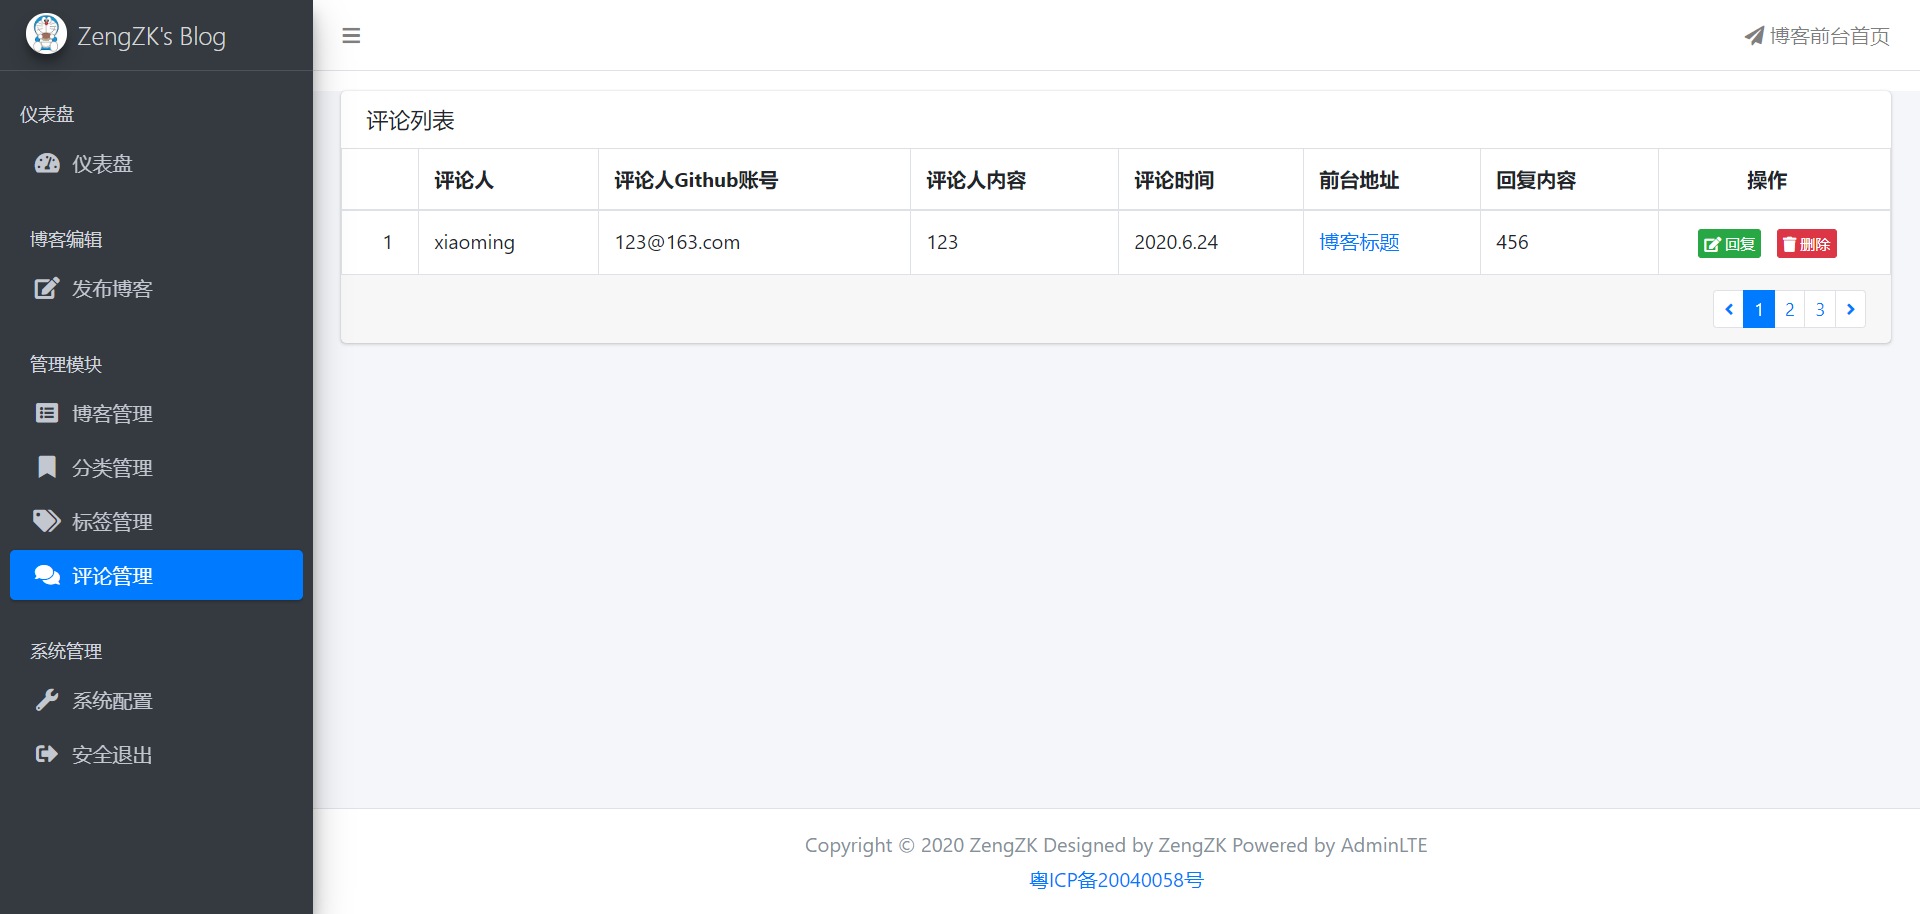Open 博客管理 menu item
Image resolution: width=1920 pixels, height=914 pixels.
(x=156, y=413)
